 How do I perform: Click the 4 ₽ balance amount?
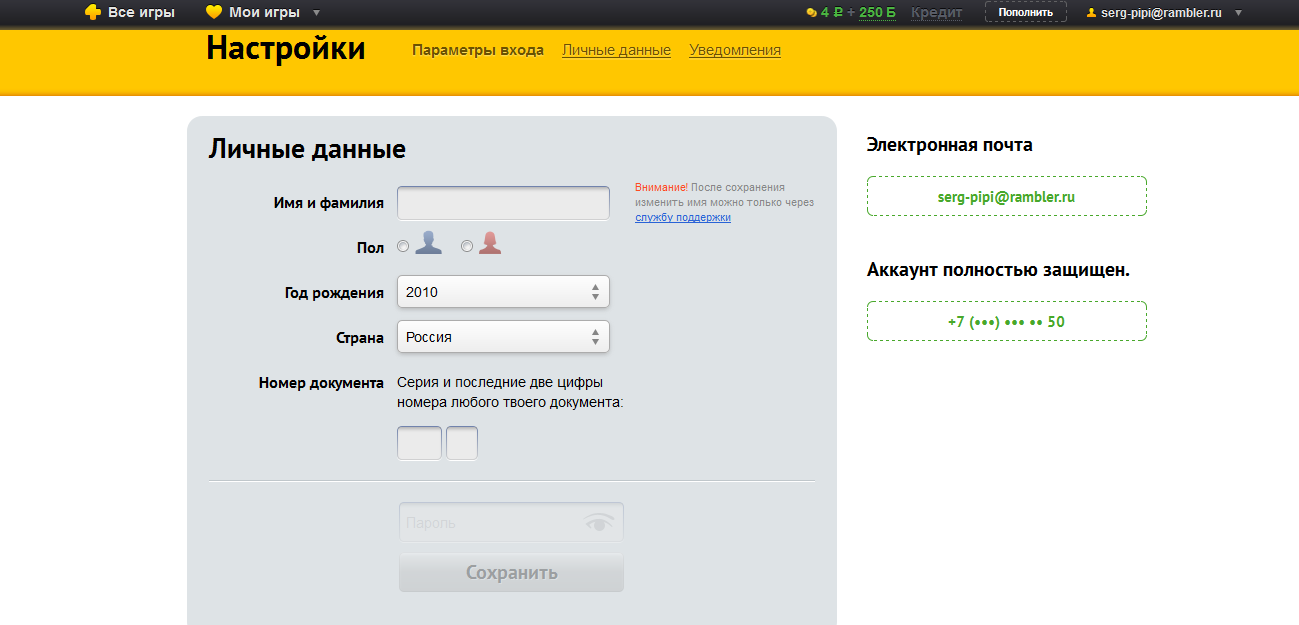[832, 13]
